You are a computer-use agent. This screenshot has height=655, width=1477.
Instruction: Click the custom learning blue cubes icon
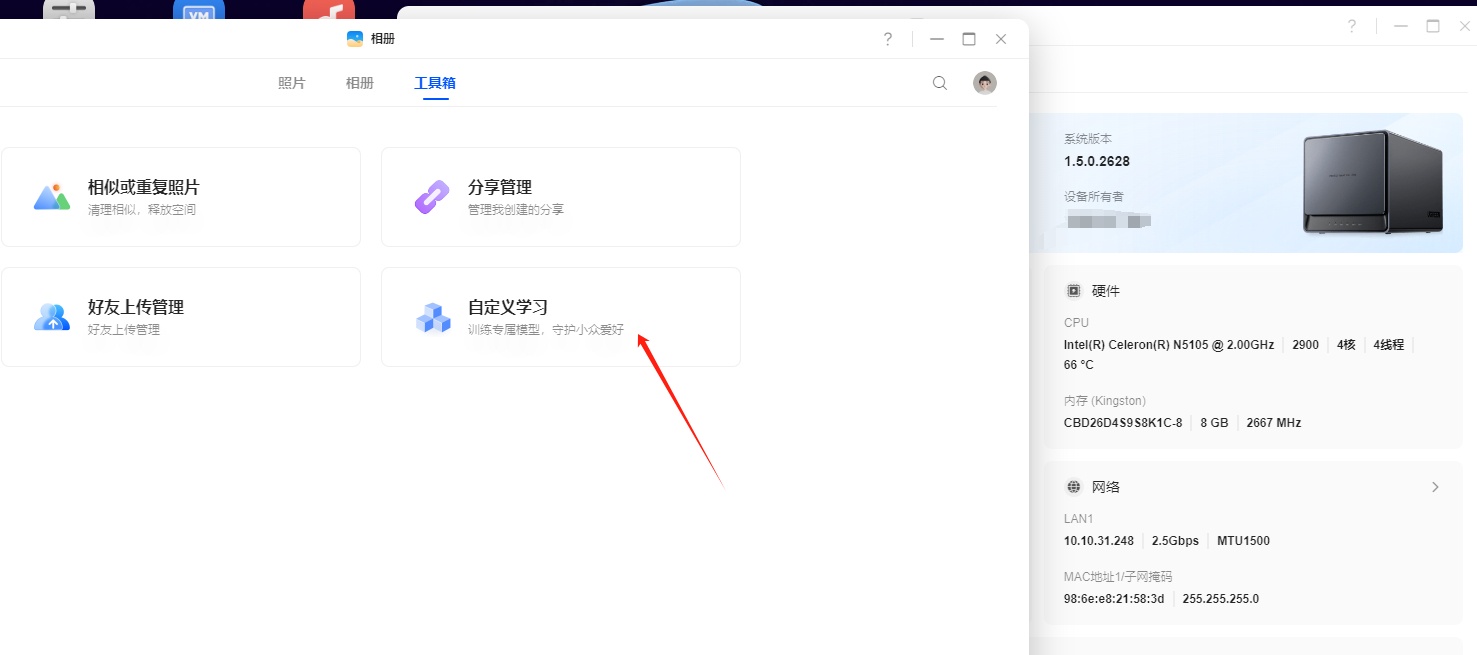432,317
